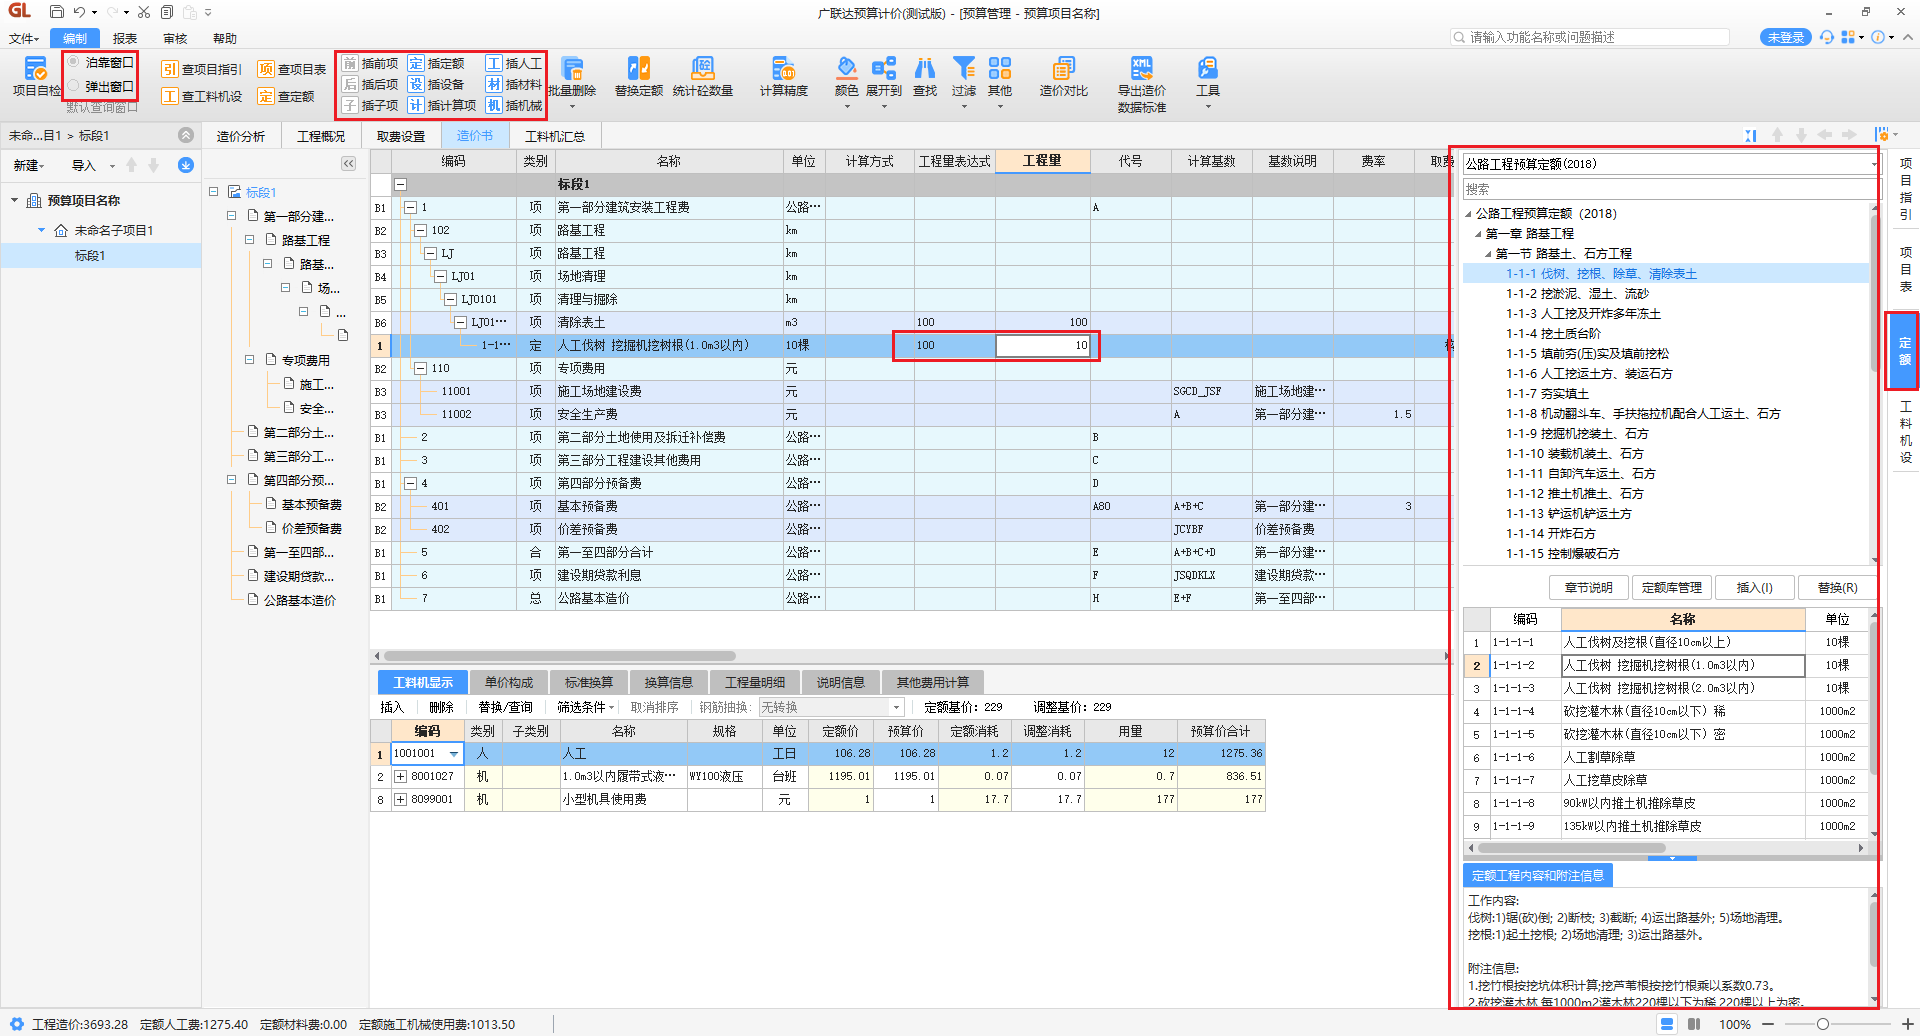Click the zoom out minus button
Screen dimensions: 1920x1036
1768,1024
